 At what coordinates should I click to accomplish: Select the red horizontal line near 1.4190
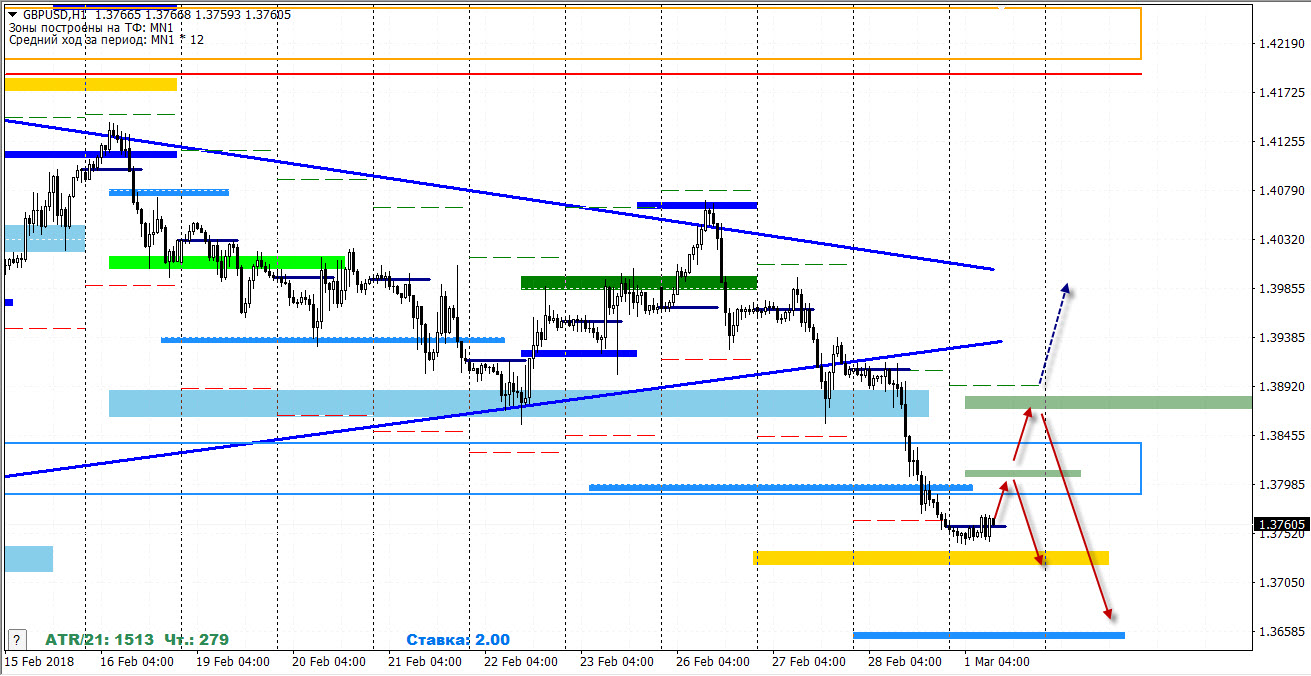pyautogui.click(x=600, y=74)
